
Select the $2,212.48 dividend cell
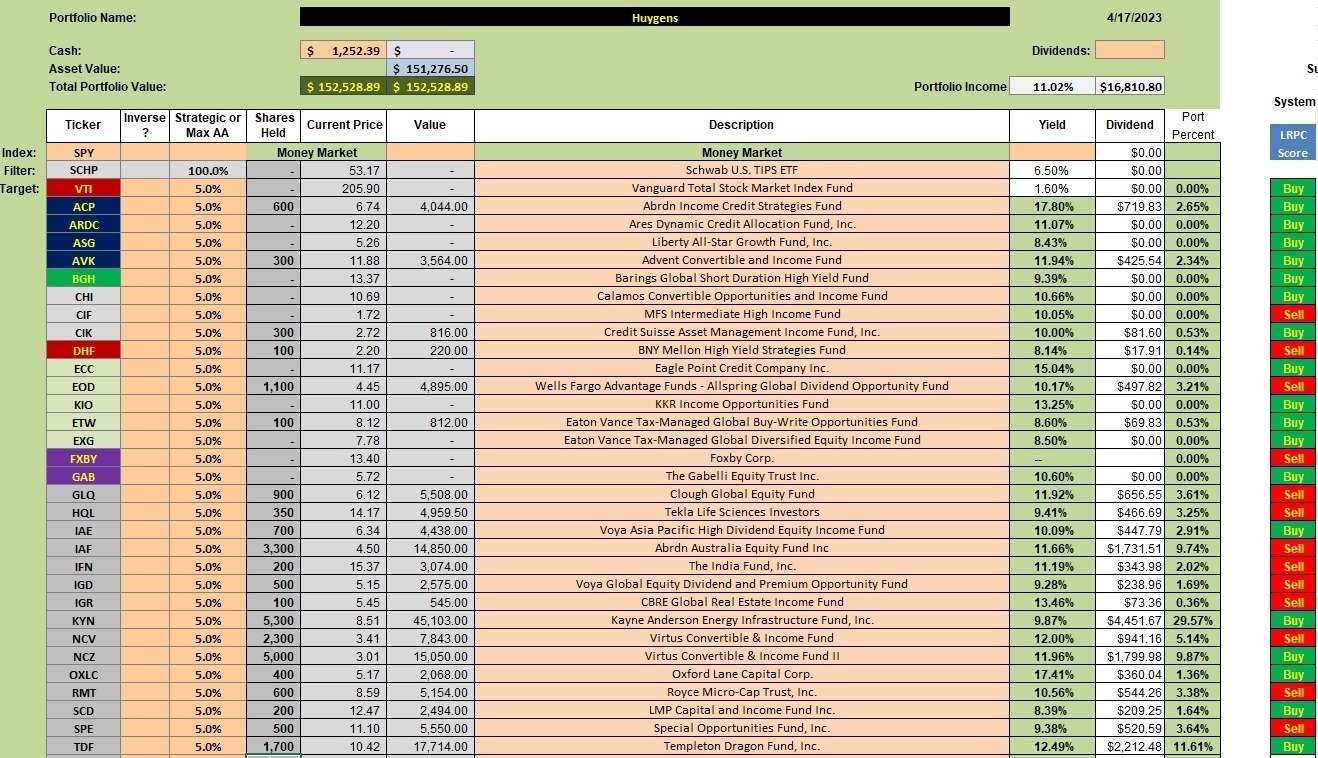1131,747
